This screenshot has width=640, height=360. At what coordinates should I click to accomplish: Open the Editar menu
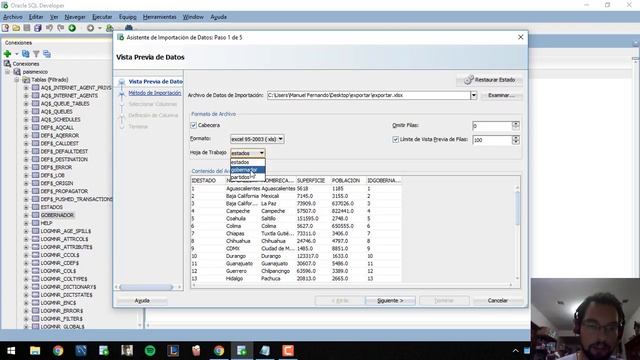[36, 17]
